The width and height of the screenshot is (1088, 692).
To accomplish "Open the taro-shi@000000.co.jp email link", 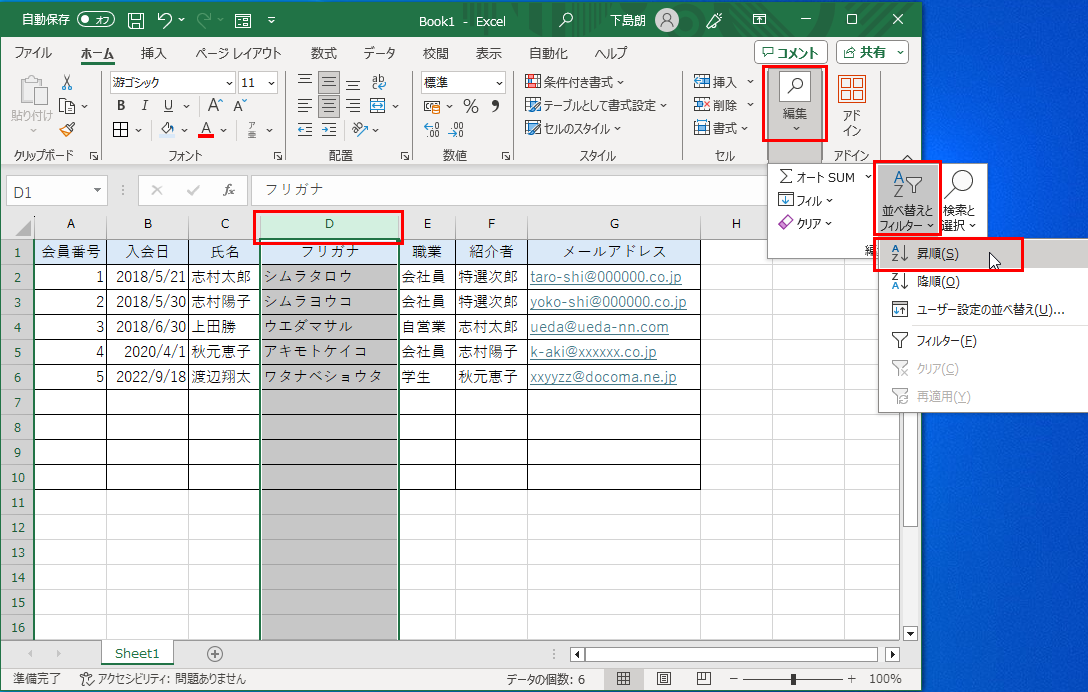I will [x=605, y=277].
